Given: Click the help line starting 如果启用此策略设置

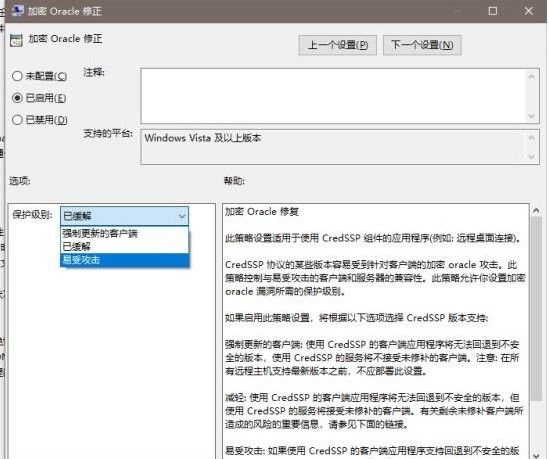Looking at the screenshot, I should coord(356,318).
